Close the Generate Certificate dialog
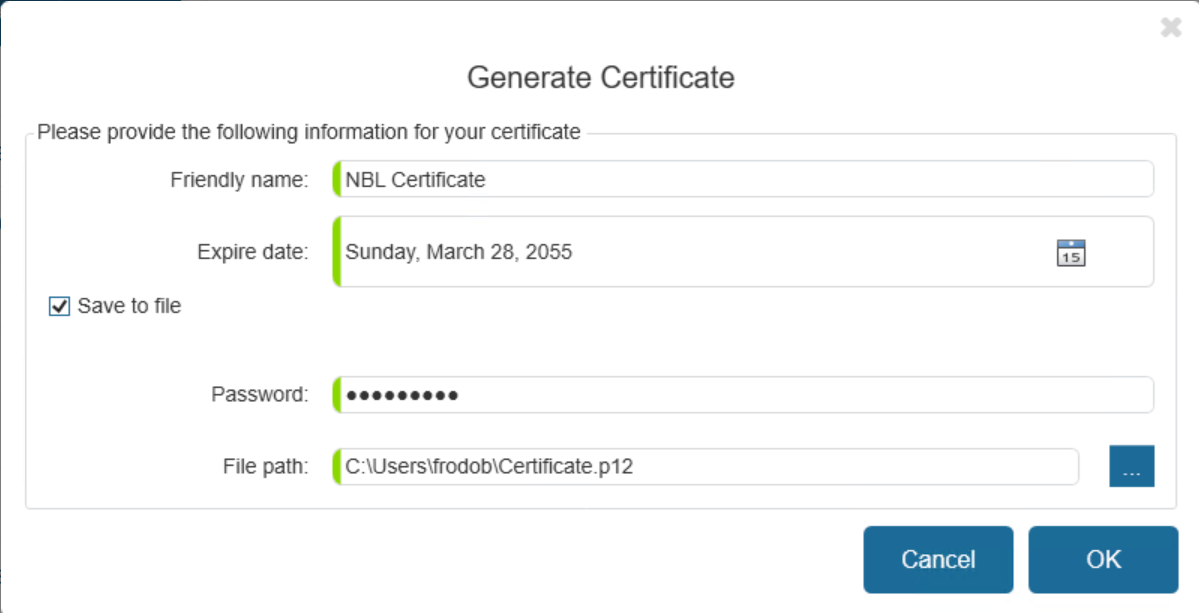The height and width of the screenshot is (613, 1199). [x=1171, y=26]
